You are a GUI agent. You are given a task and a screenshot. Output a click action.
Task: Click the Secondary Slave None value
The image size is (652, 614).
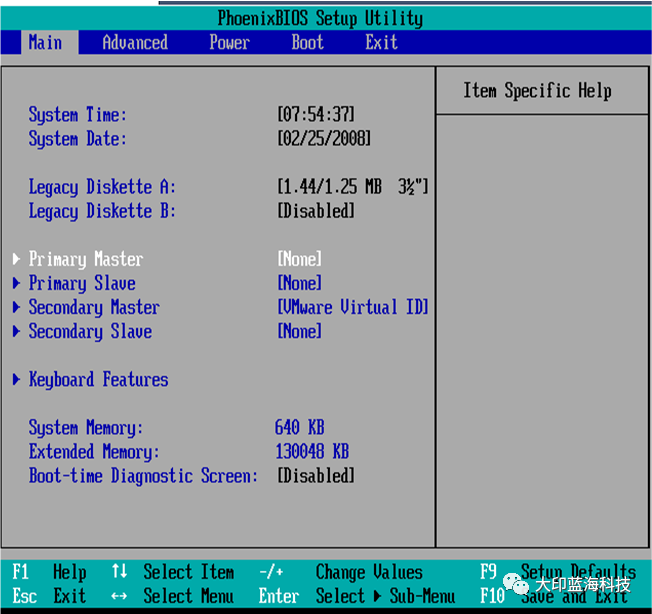tap(299, 331)
